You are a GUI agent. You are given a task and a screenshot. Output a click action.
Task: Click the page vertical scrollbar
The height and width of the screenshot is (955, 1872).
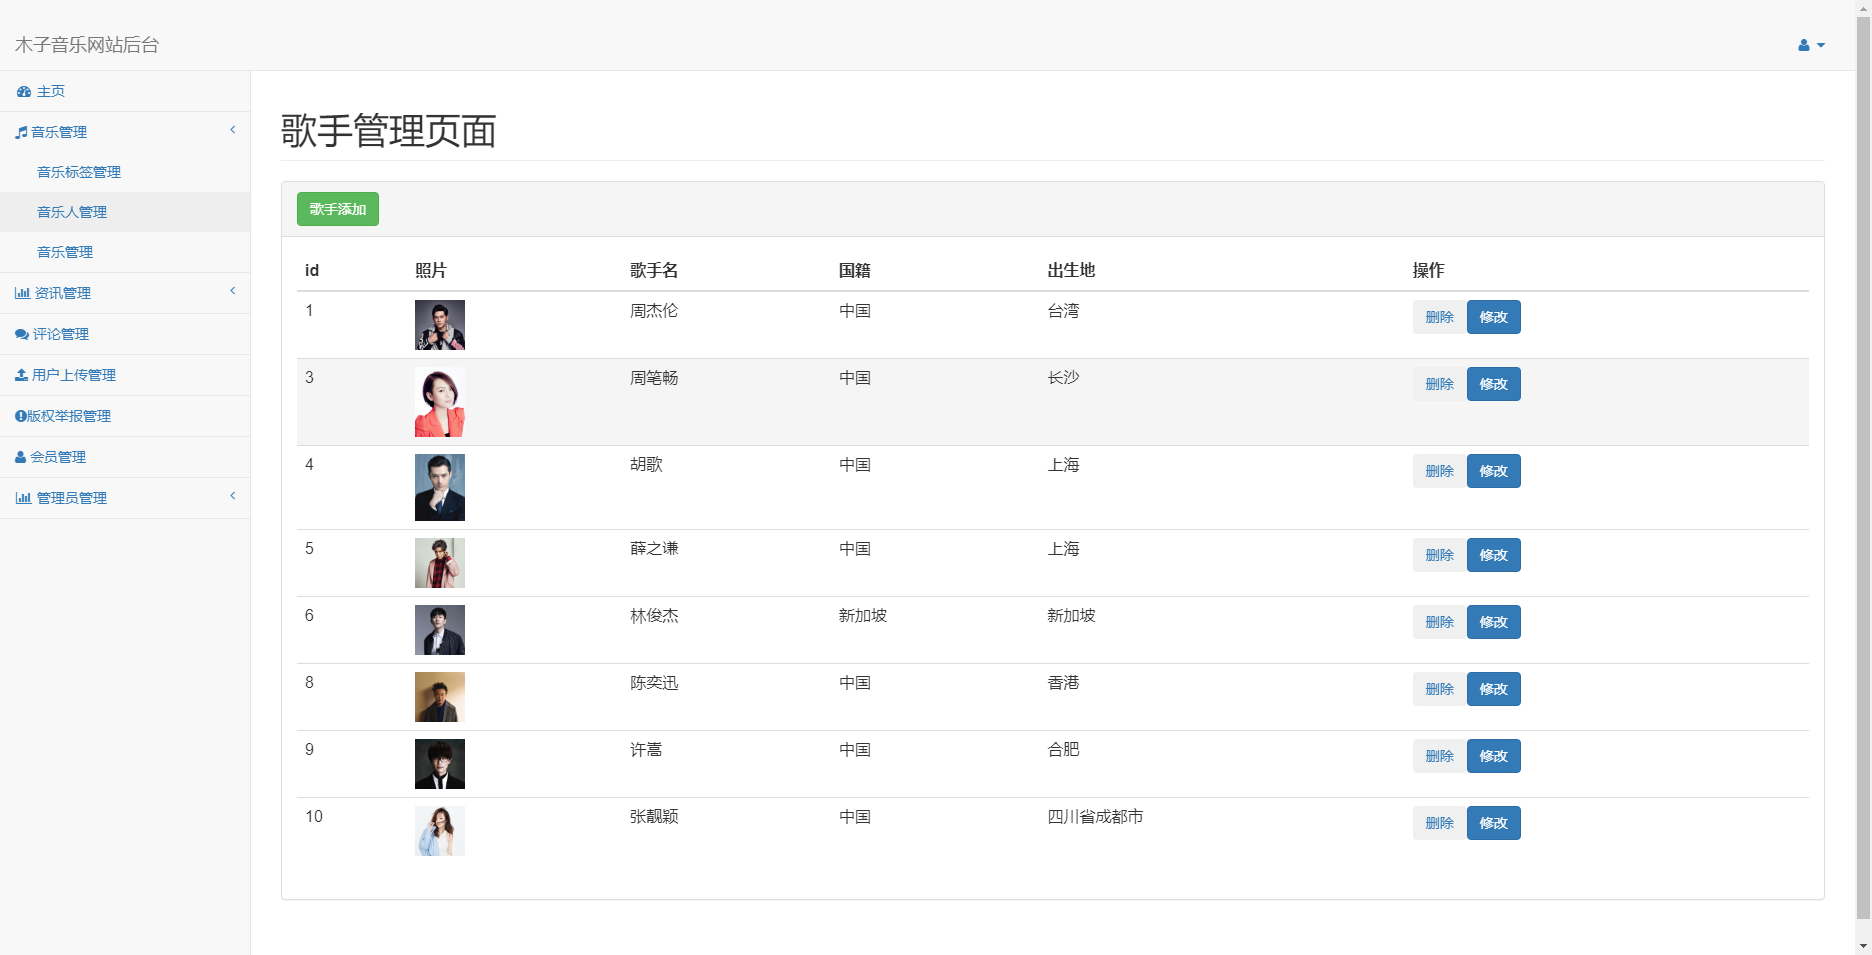coord(1863,468)
